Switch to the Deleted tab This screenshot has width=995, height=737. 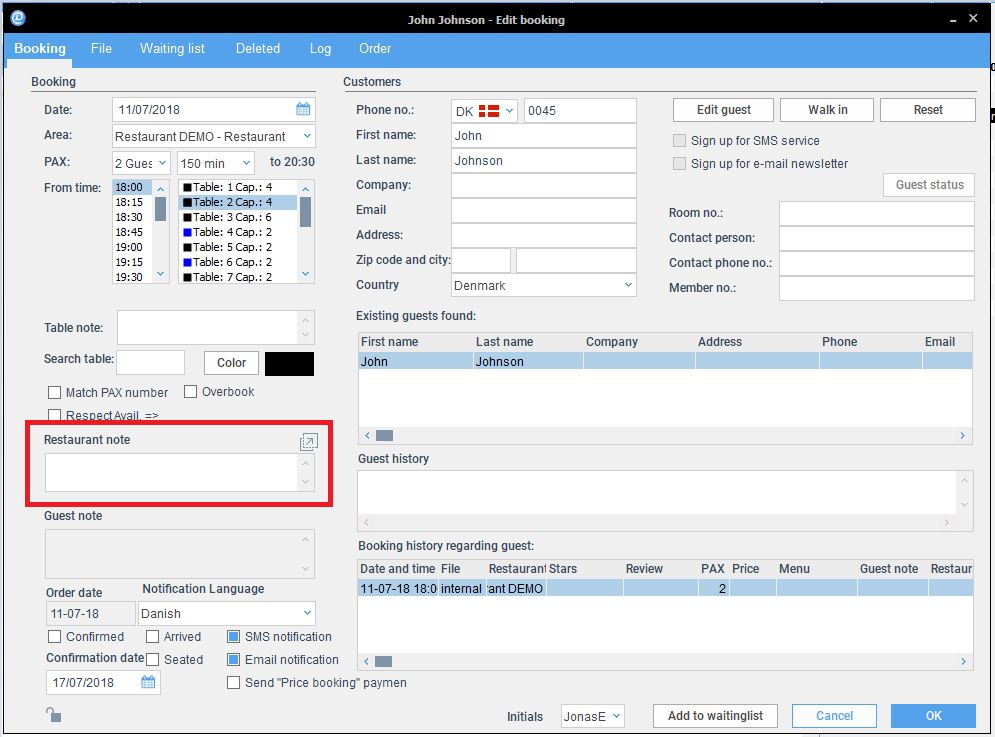258,49
